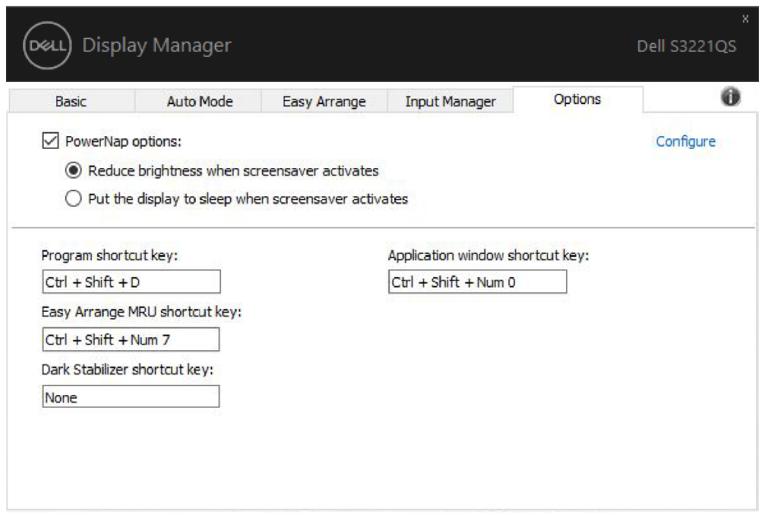
Task: Click the info icon beside the tabs
Action: pyautogui.click(x=730, y=97)
